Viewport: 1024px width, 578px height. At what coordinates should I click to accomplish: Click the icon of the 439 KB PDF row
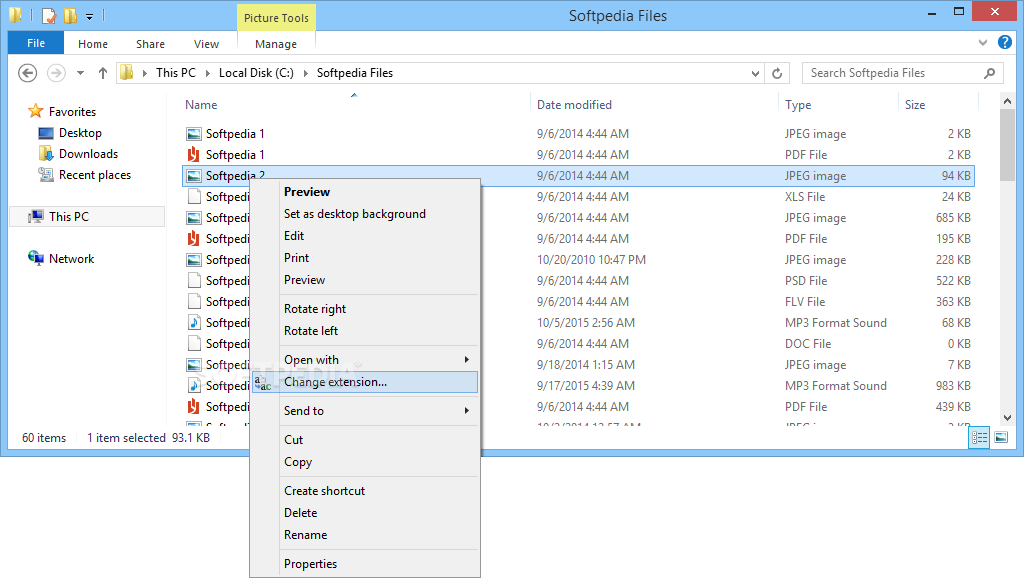(x=194, y=407)
